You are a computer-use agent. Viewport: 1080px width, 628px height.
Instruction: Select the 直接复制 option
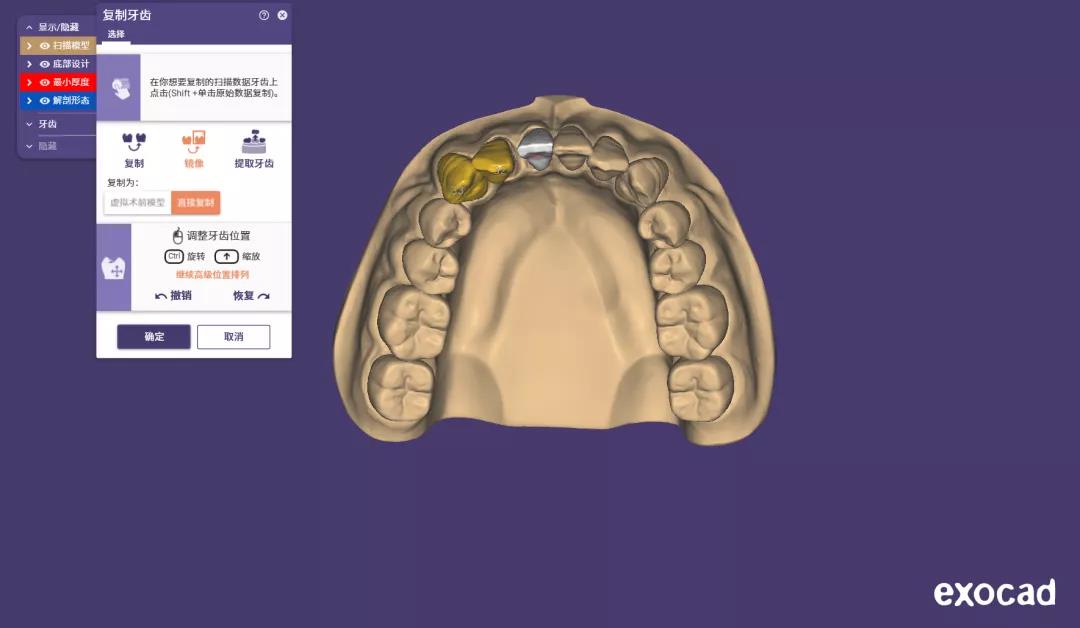click(x=196, y=202)
